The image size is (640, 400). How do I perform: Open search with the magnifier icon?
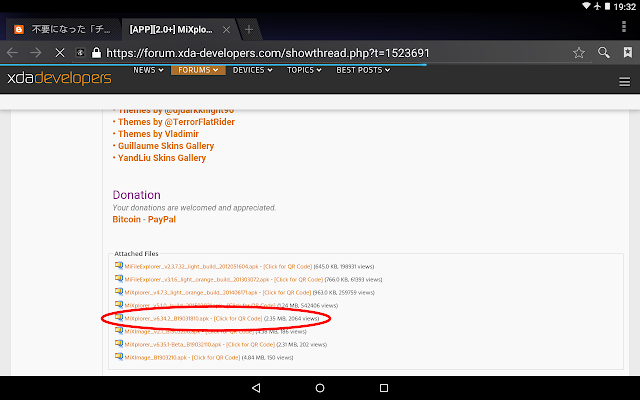click(x=604, y=53)
